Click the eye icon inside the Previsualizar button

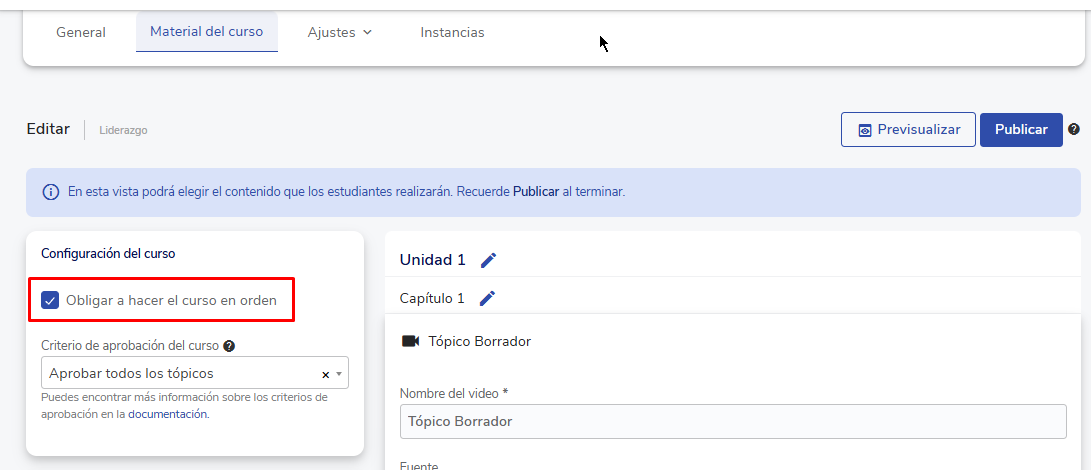(865, 130)
